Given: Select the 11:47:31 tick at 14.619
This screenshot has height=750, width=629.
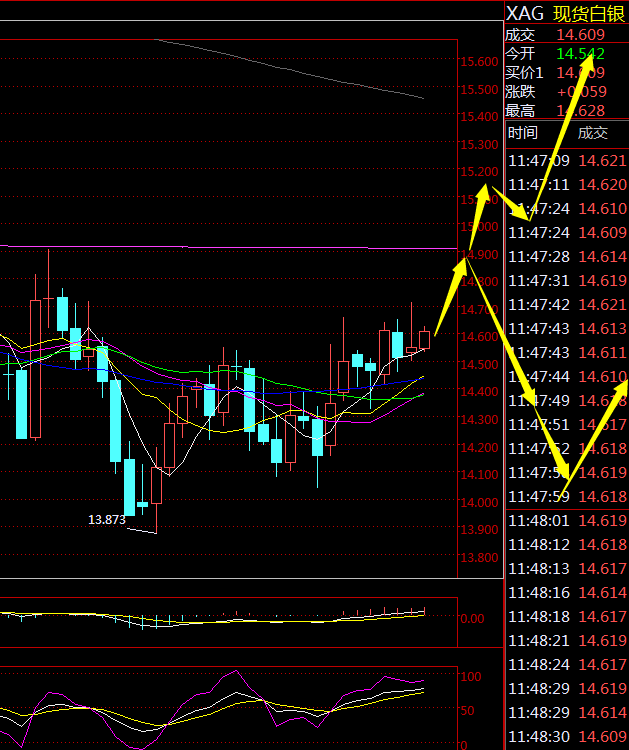Looking at the screenshot, I should tap(567, 281).
